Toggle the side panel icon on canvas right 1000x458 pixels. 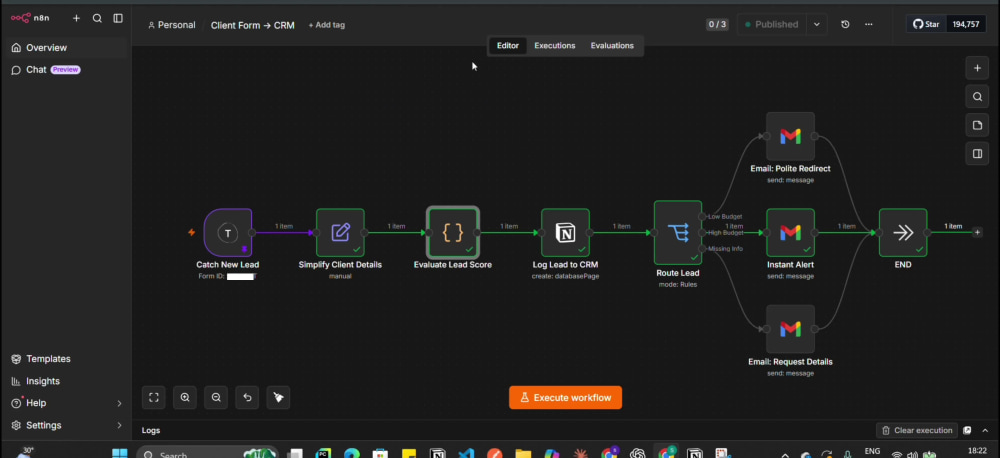click(x=977, y=154)
